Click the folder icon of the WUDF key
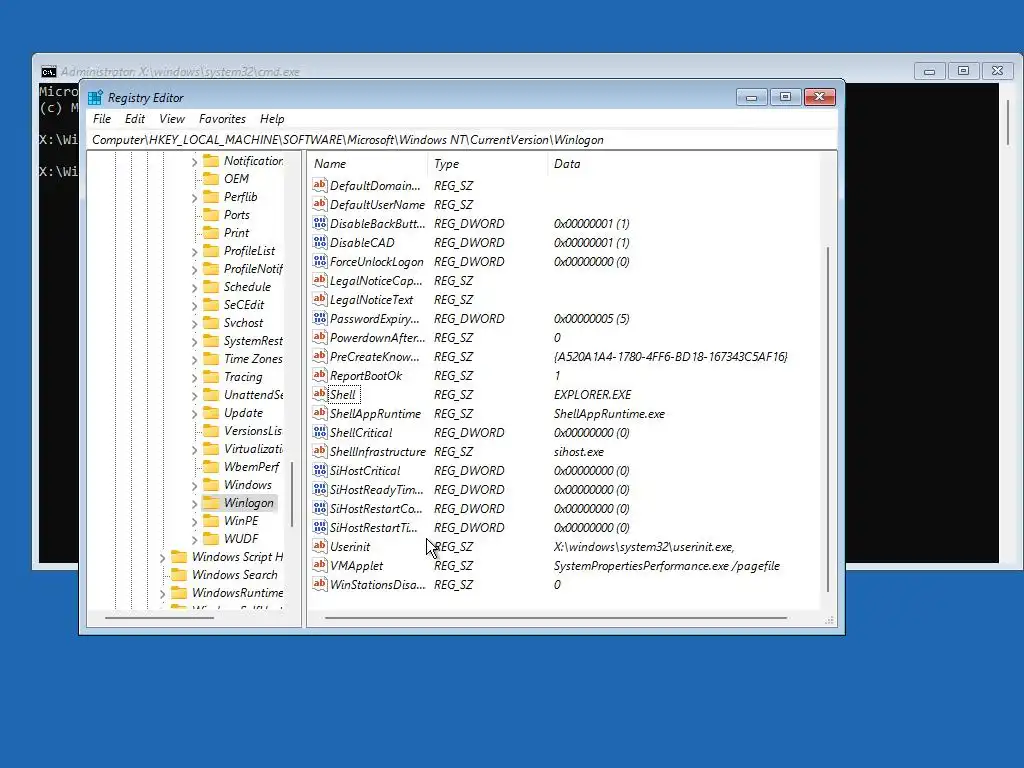 click(x=211, y=538)
